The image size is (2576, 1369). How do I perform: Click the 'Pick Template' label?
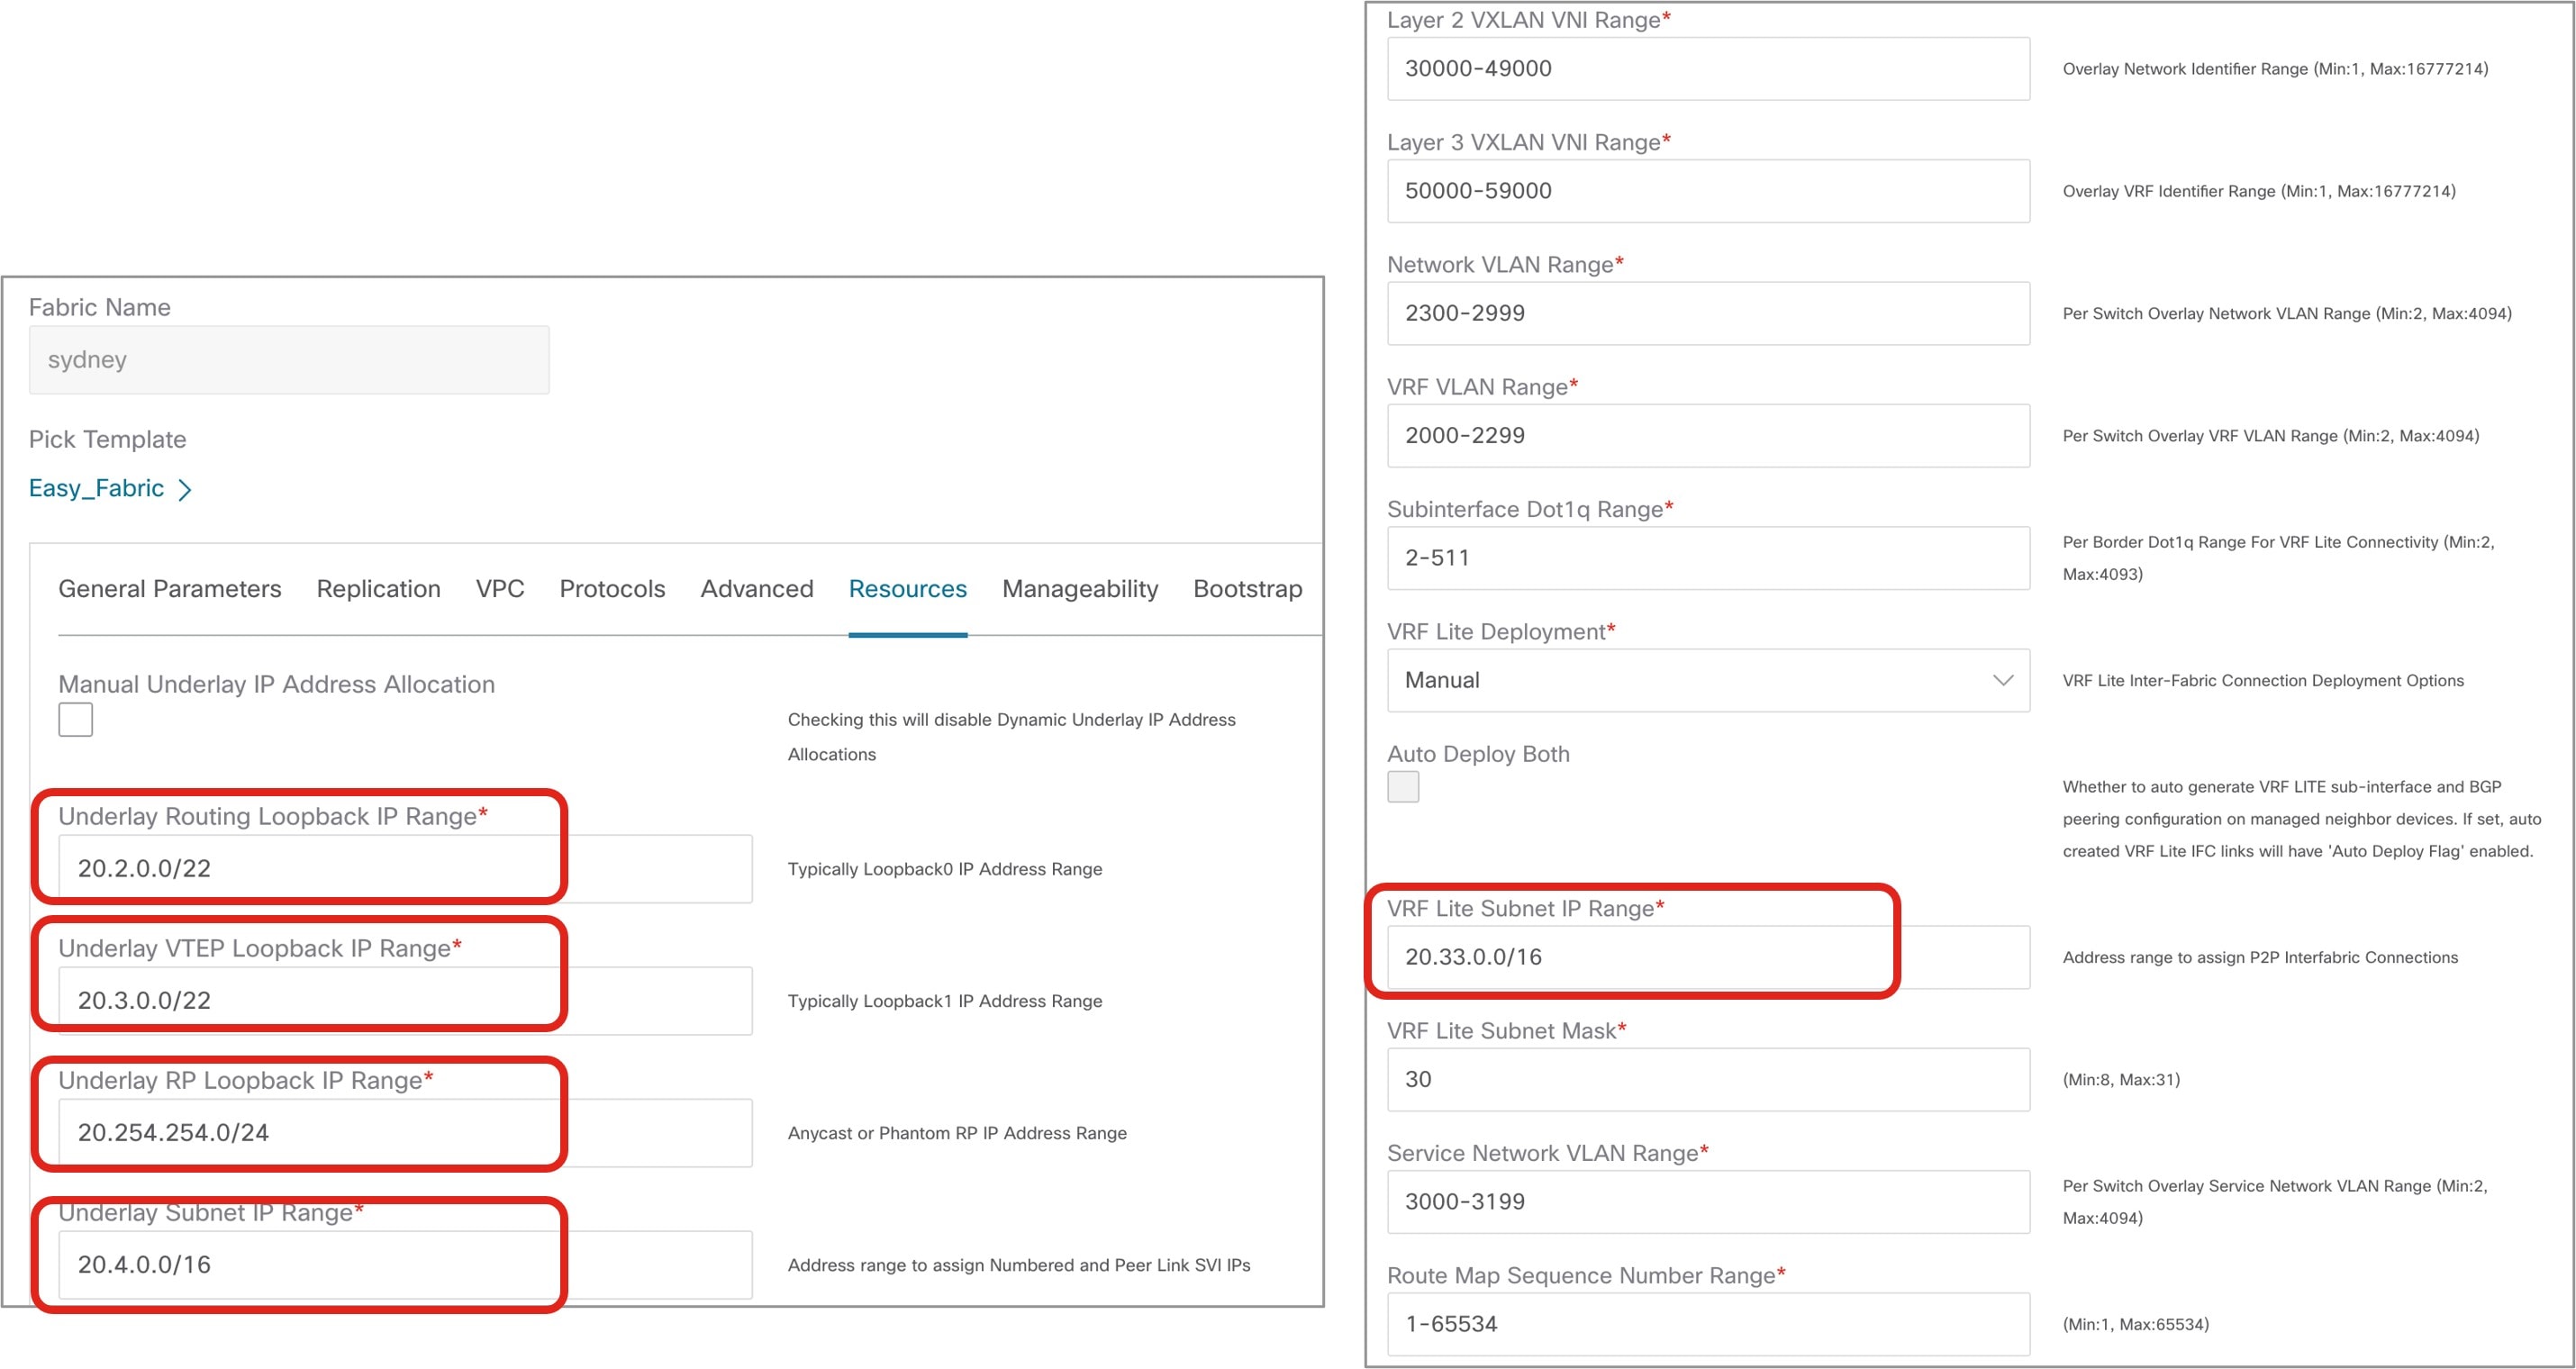(107, 439)
